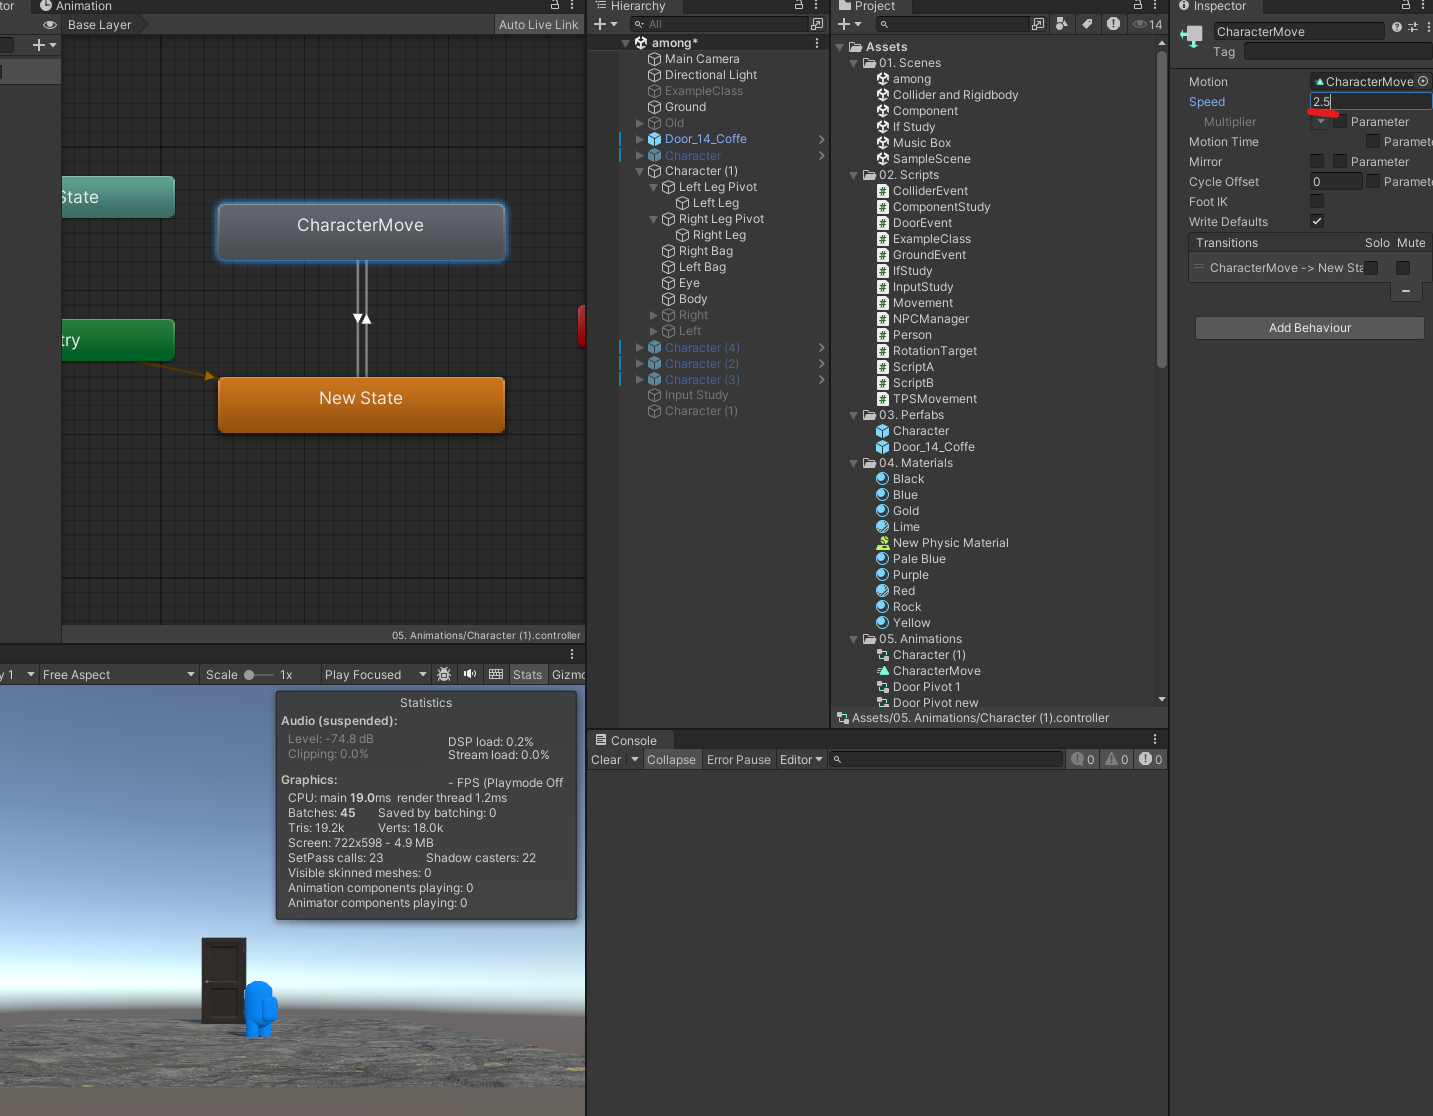Select the Black material
The image size is (1433, 1116).
[907, 479]
